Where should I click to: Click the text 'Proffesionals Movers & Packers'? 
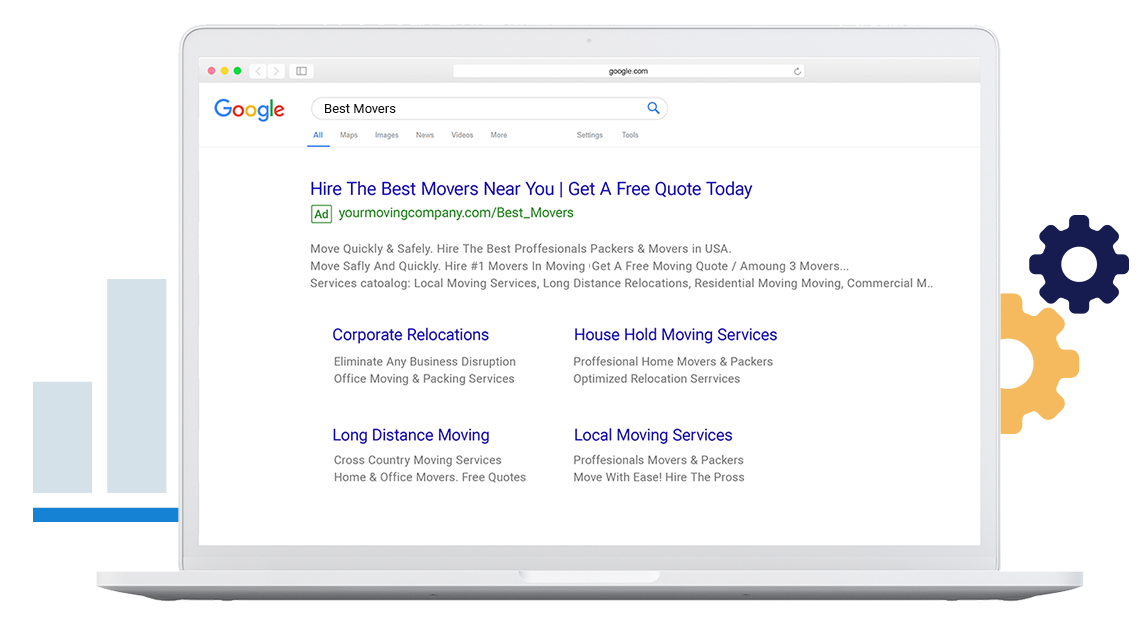[658, 460]
